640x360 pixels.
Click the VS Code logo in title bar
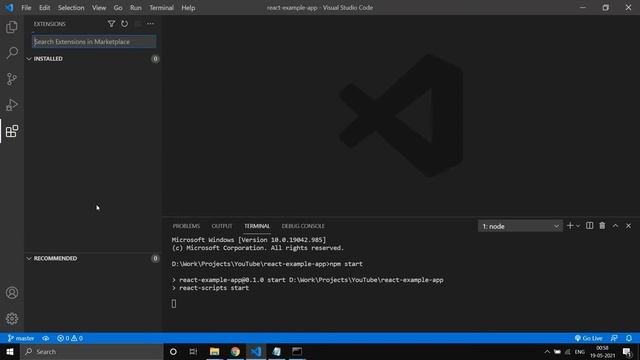coord(9,8)
